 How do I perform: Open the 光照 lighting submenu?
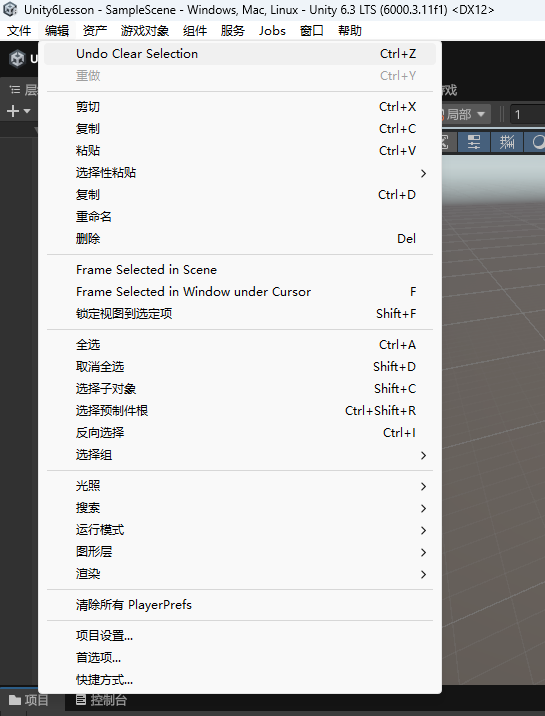240,486
